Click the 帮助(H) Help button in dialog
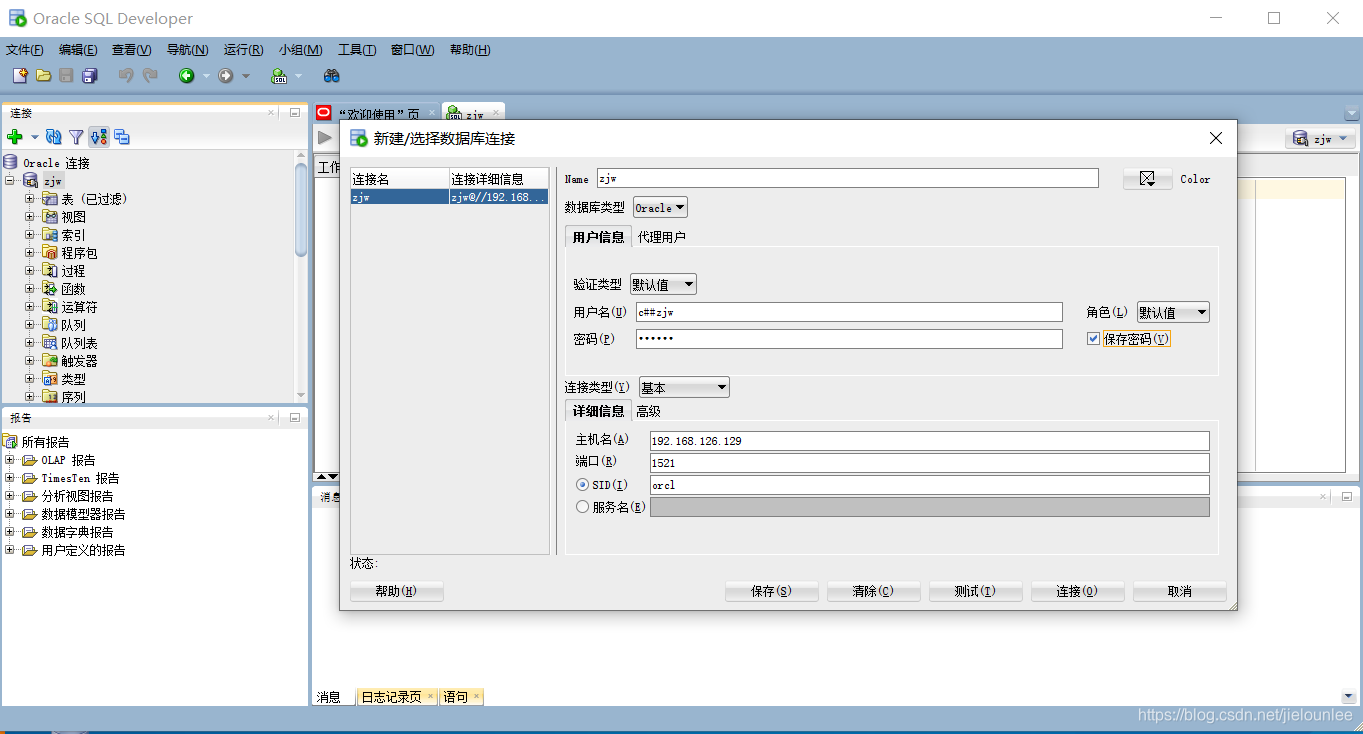Image resolution: width=1363 pixels, height=734 pixels. 396,591
